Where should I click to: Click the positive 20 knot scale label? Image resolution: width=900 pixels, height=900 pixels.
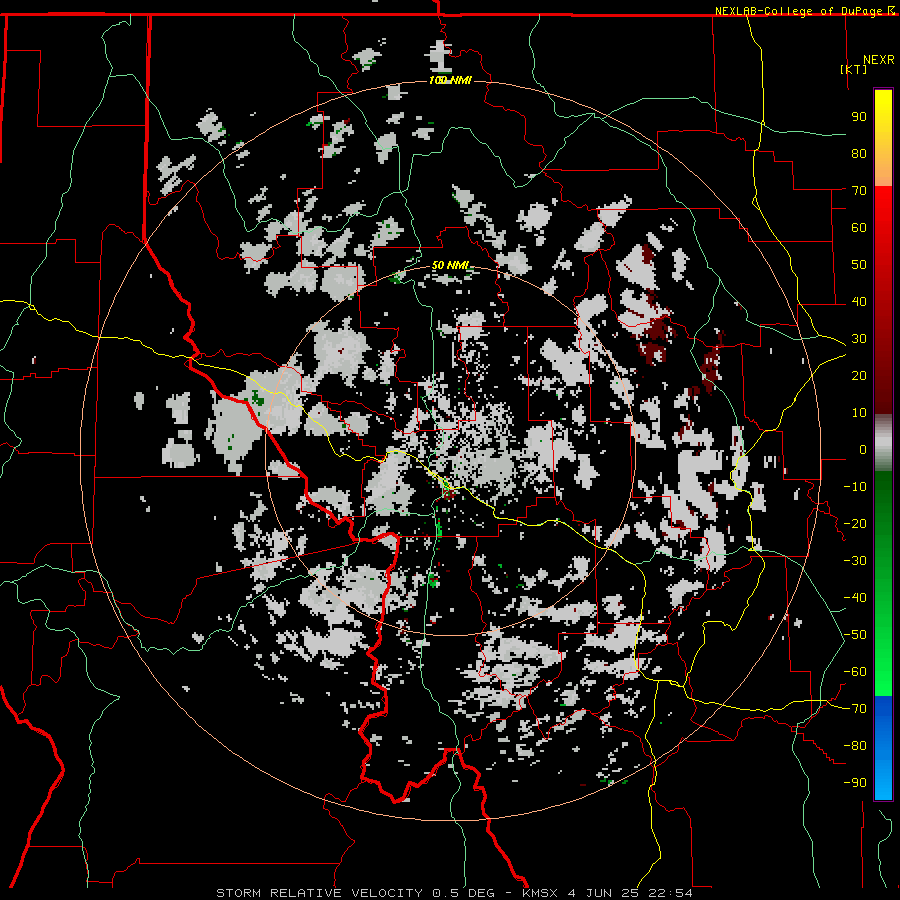859,375
